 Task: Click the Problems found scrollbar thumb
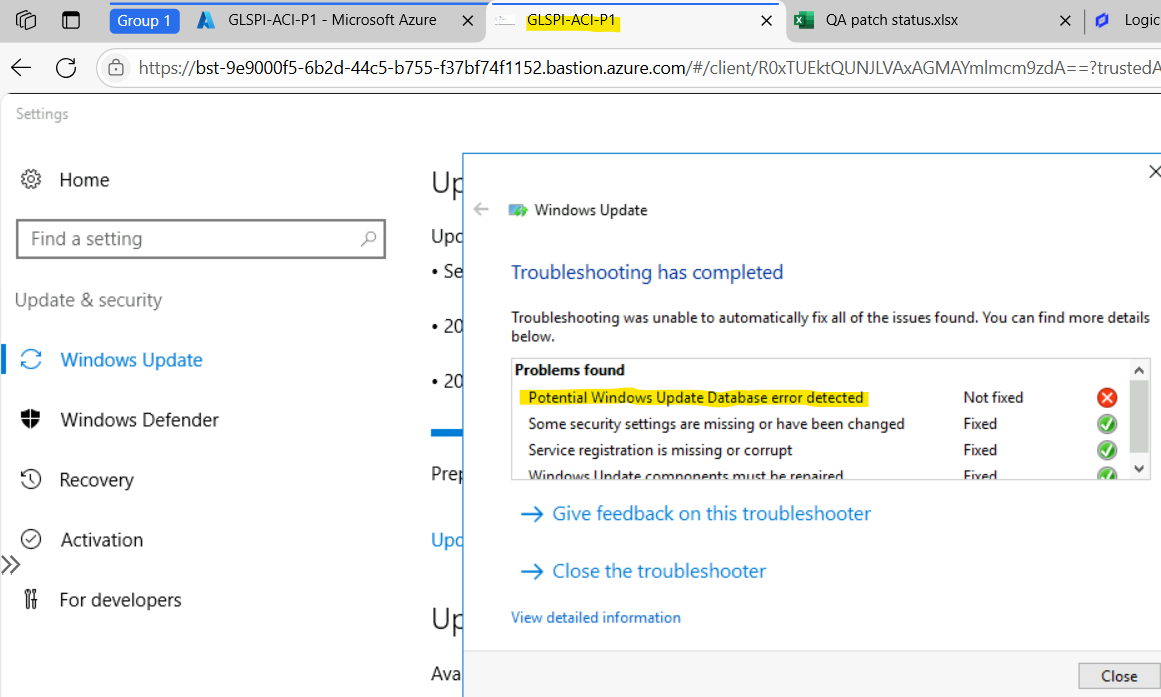[x=1139, y=417]
